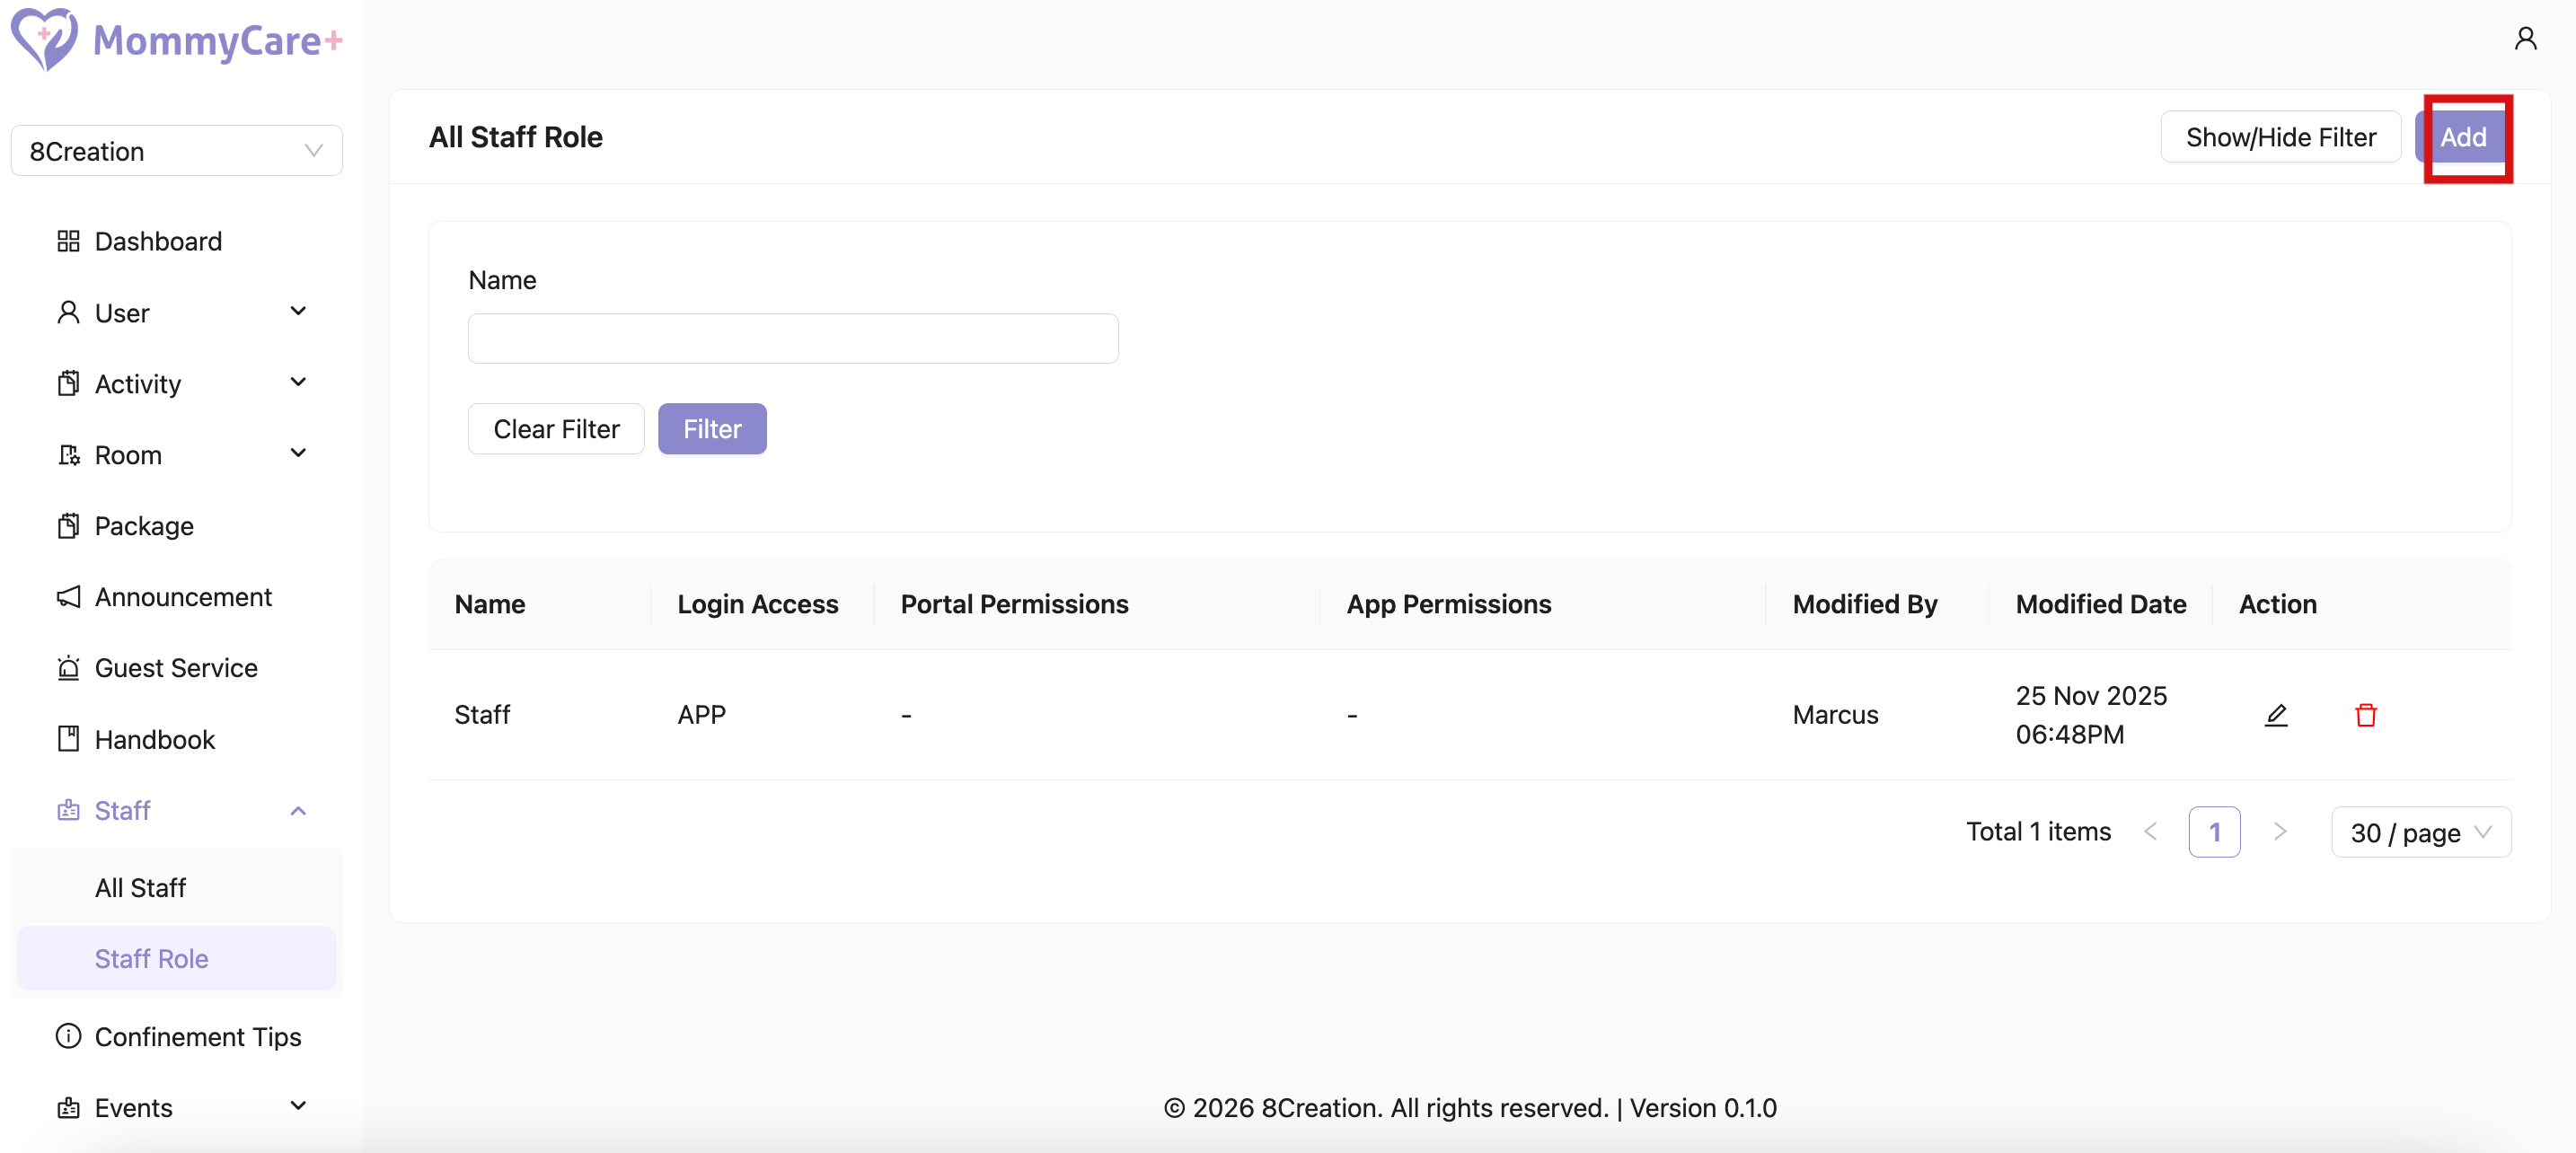Go to All Staff submenu item
The height and width of the screenshot is (1153, 2576).
[140, 887]
